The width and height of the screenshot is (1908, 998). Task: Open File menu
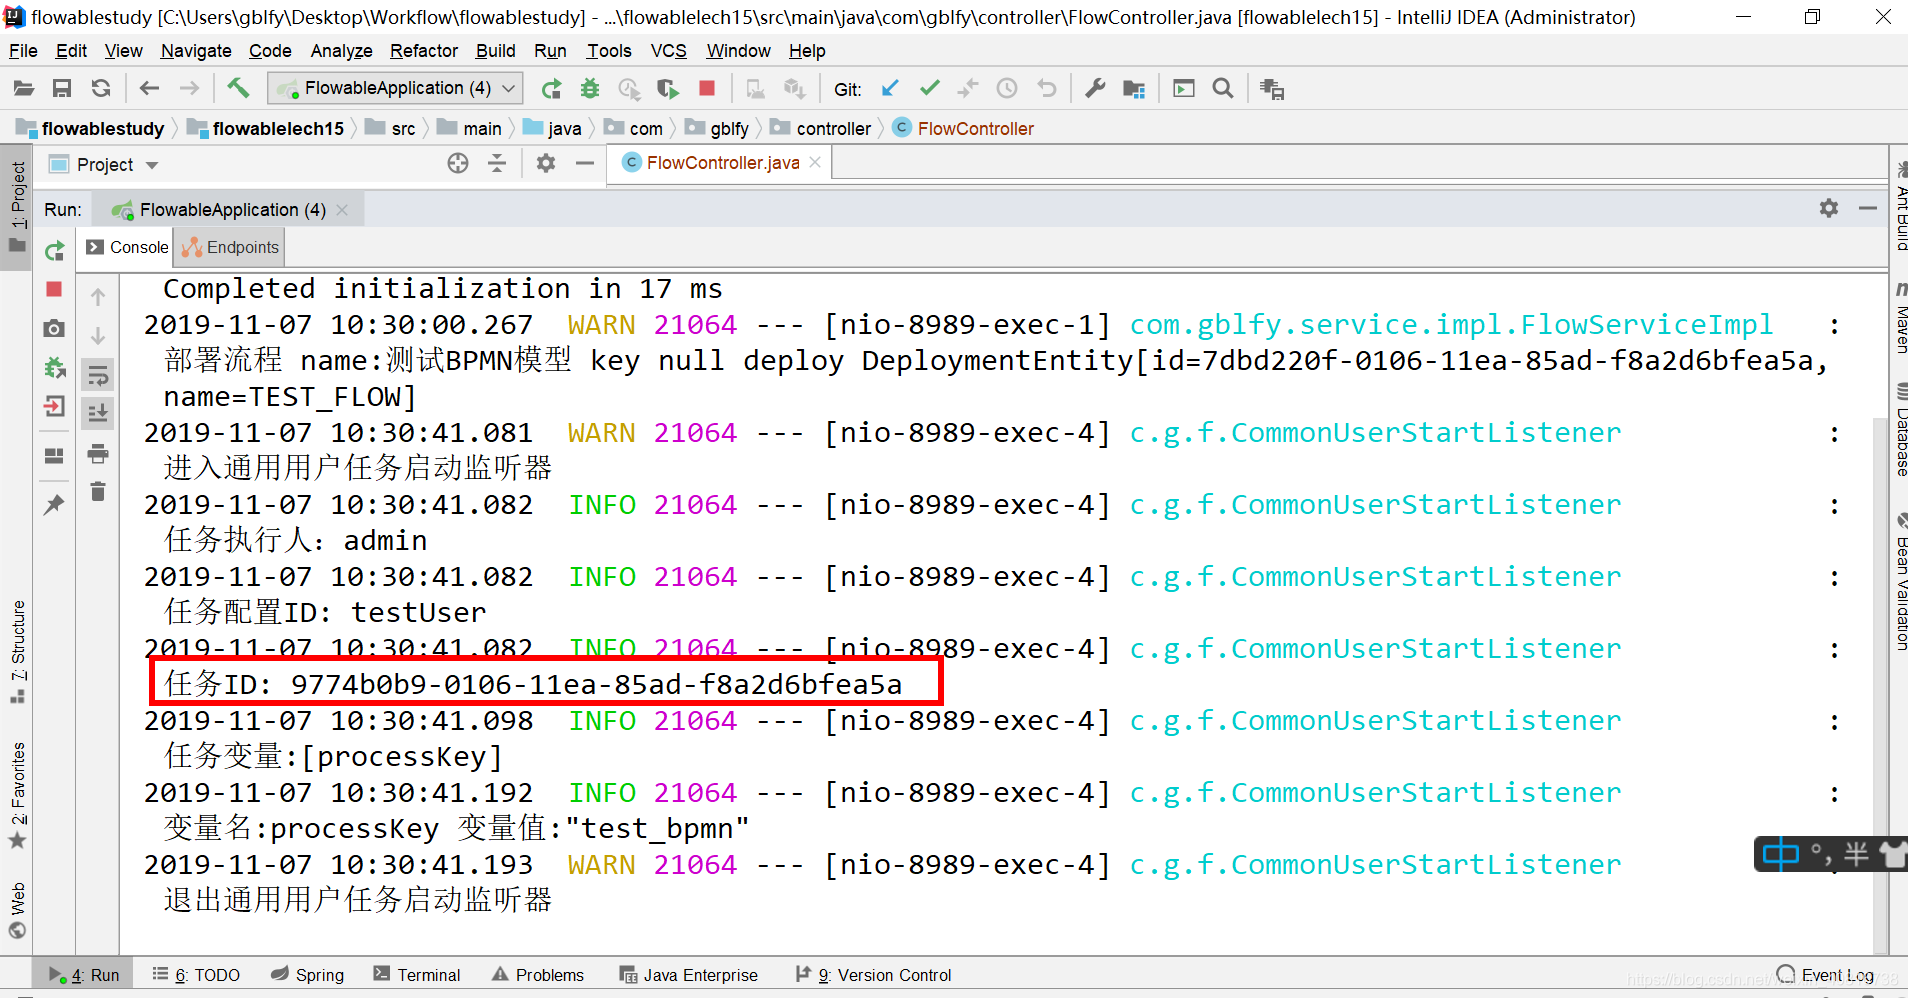pos(23,51)
